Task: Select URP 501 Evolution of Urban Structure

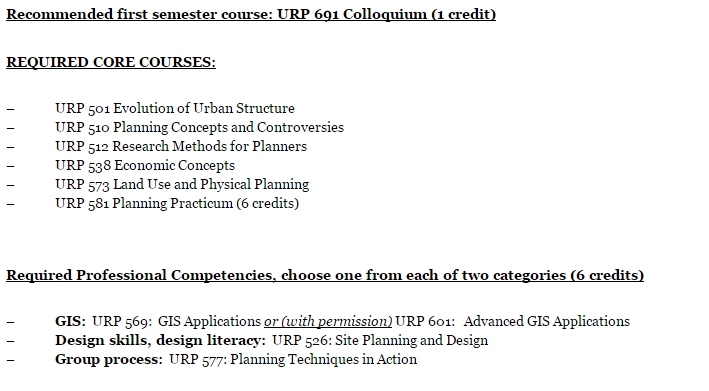Action: coord(175,108)
